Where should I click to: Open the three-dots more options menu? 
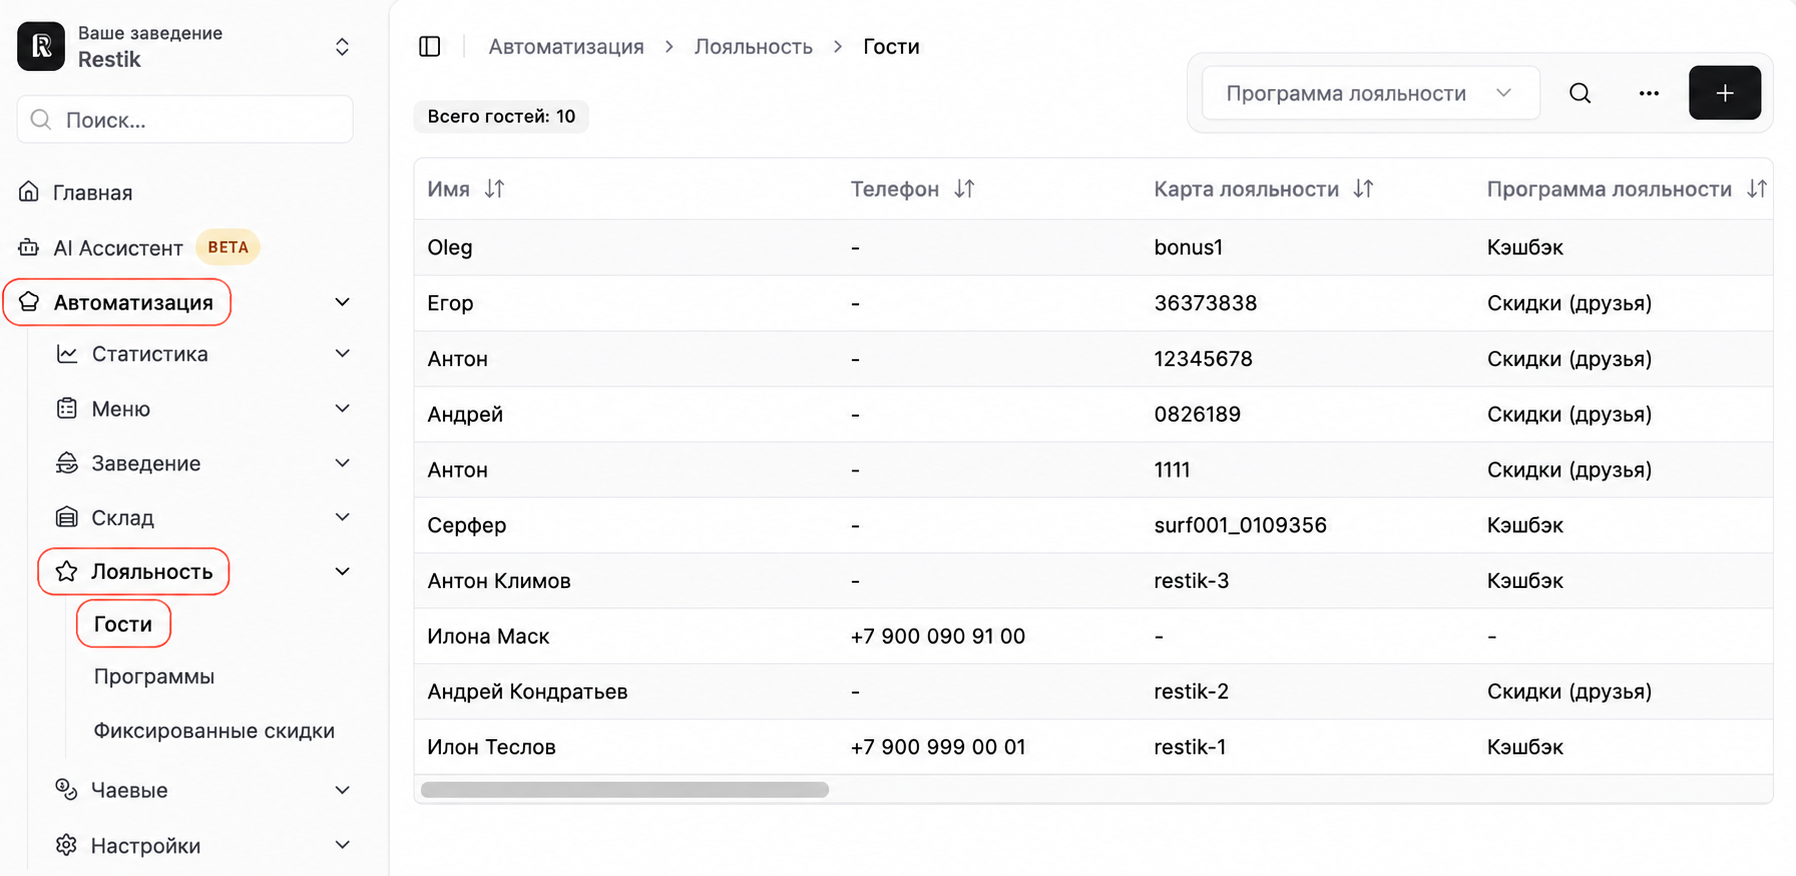click(x=1649, y=93)
